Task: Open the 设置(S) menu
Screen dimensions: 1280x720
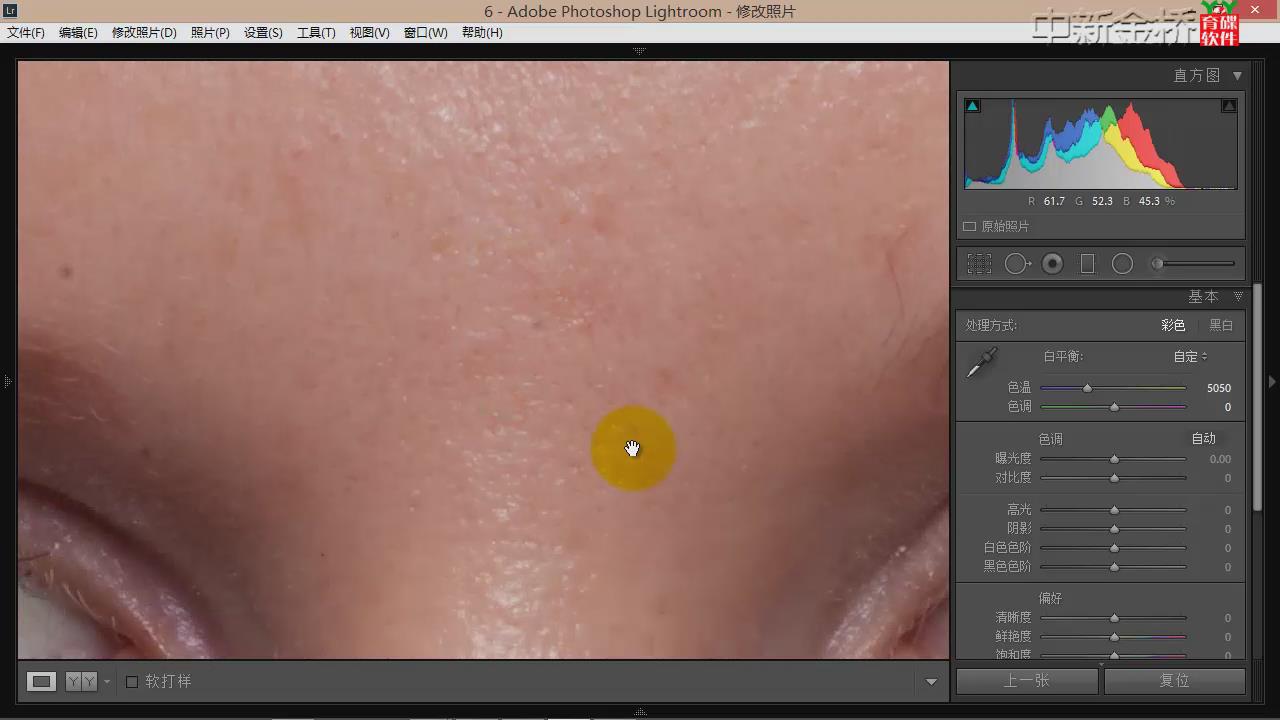Action: pos(263,32)
